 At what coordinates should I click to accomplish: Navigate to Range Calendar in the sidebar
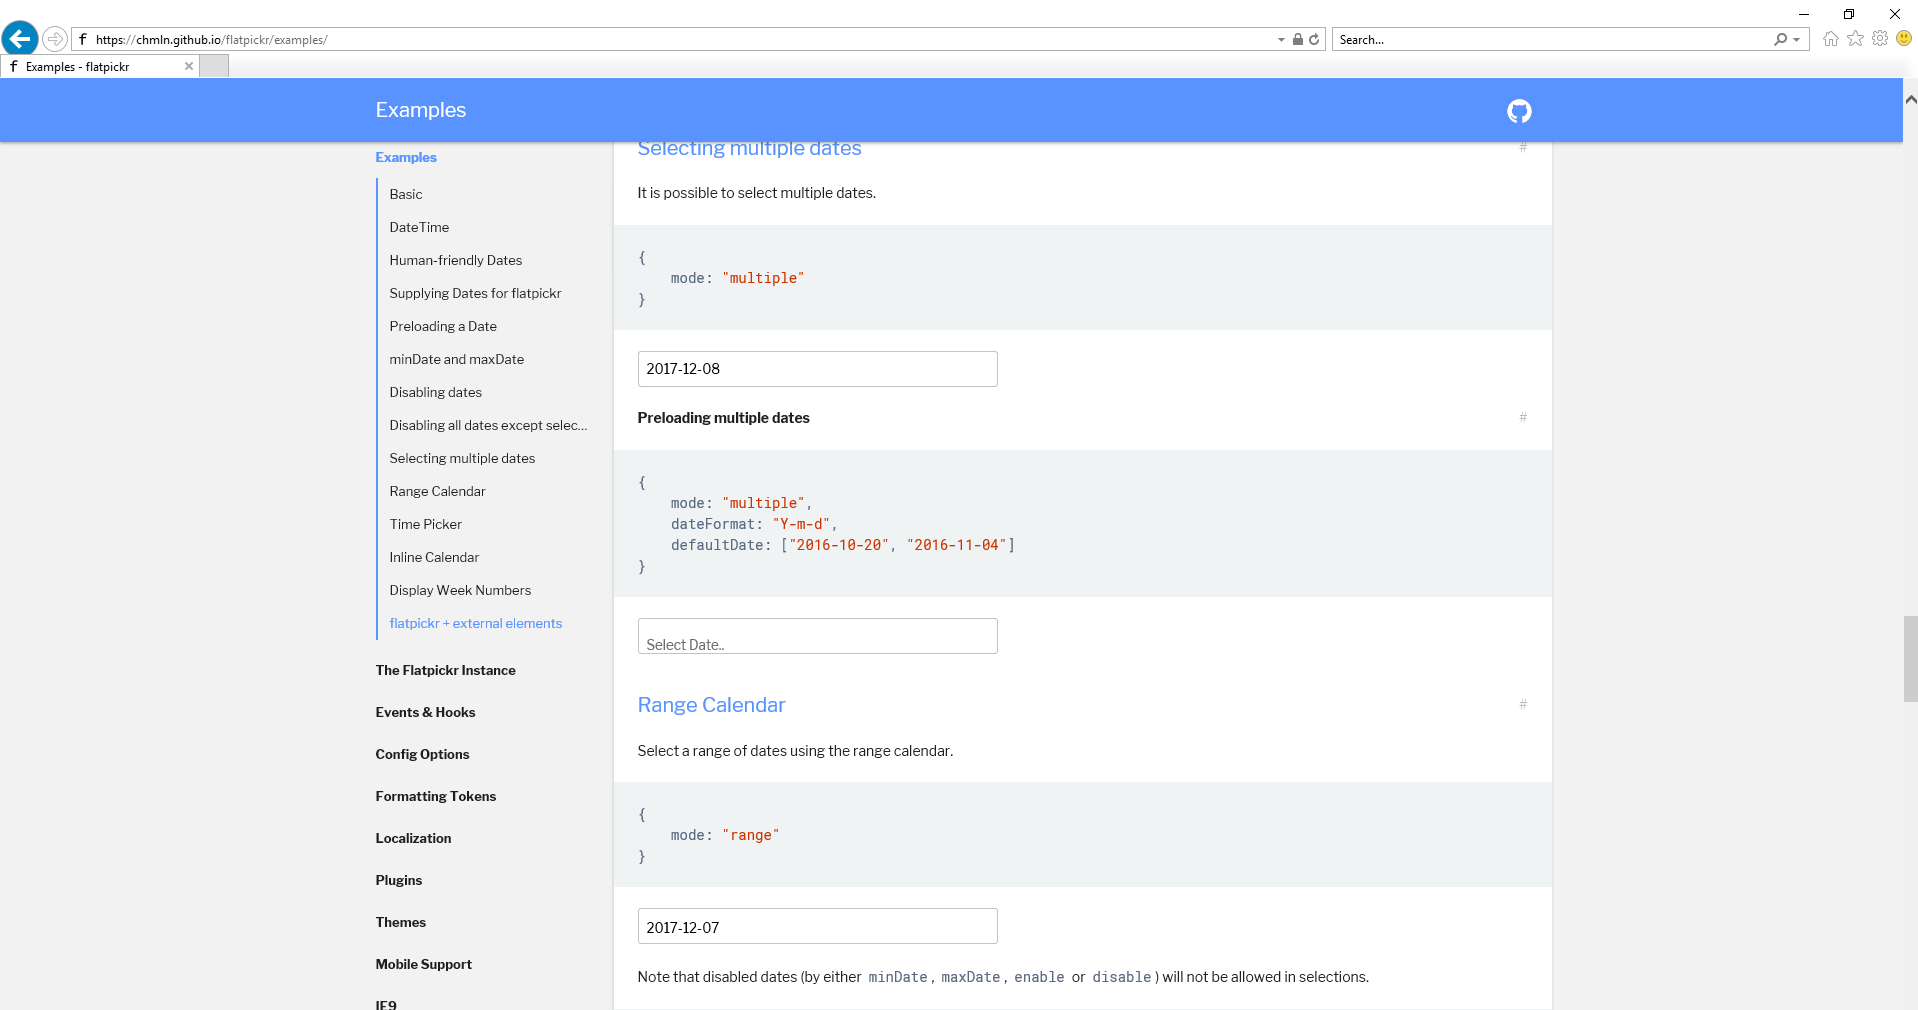coord(436,491)
